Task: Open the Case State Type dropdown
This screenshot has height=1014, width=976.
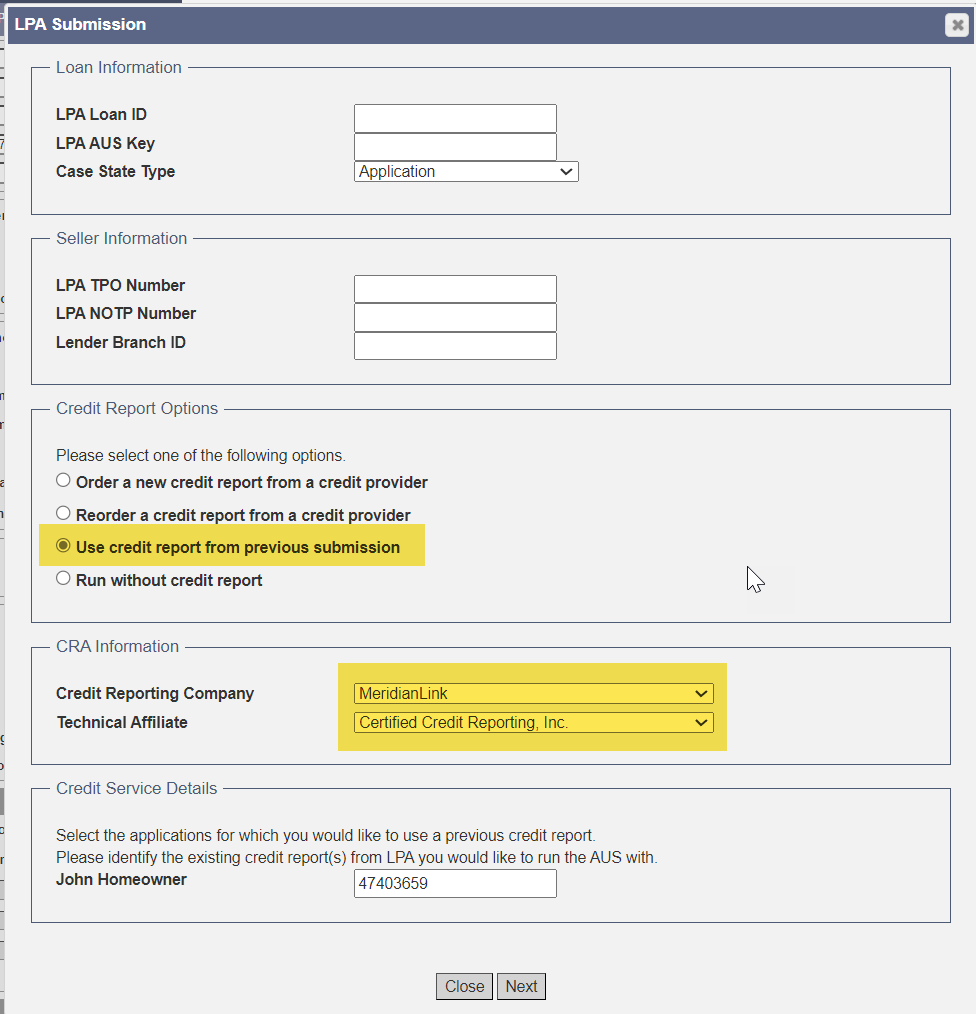Action: [x=466, y=171]
